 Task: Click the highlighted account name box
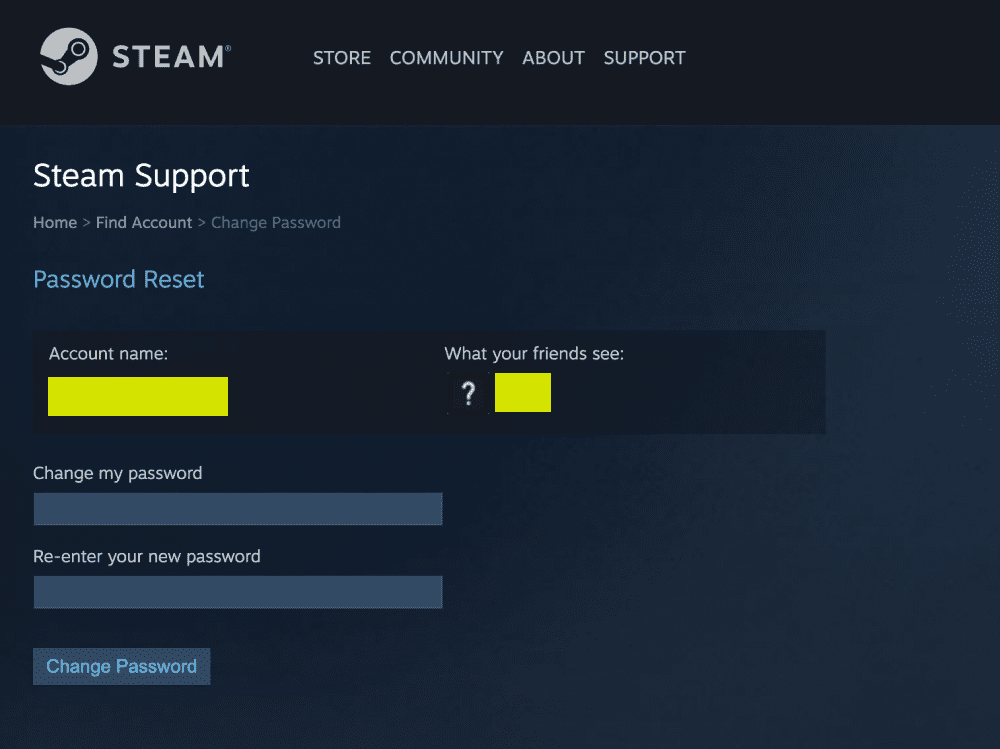137,396
